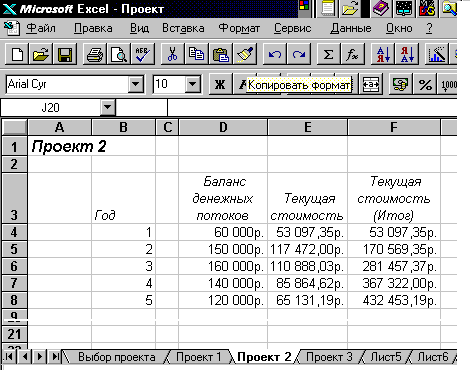The image size is (470, 370).
Task: Click the Arial Cyr font name field
Action: (68, 84)
